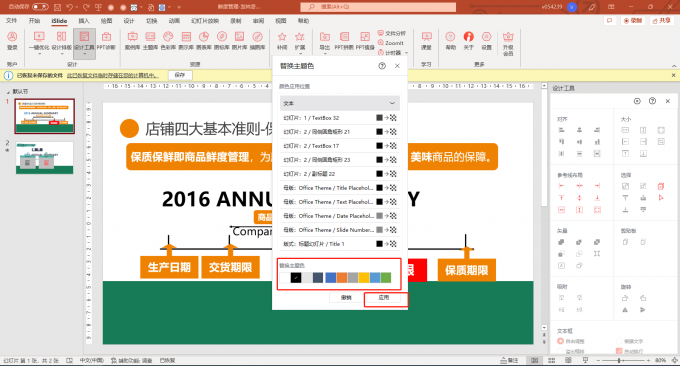The height and width of the screenshot is (366, 680).
Task: Switch to the 插入 tab
Action: pos(84,21)
